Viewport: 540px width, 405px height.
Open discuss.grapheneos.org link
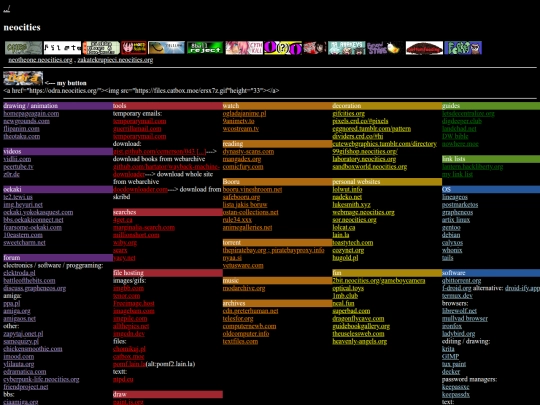pos(34,288)
